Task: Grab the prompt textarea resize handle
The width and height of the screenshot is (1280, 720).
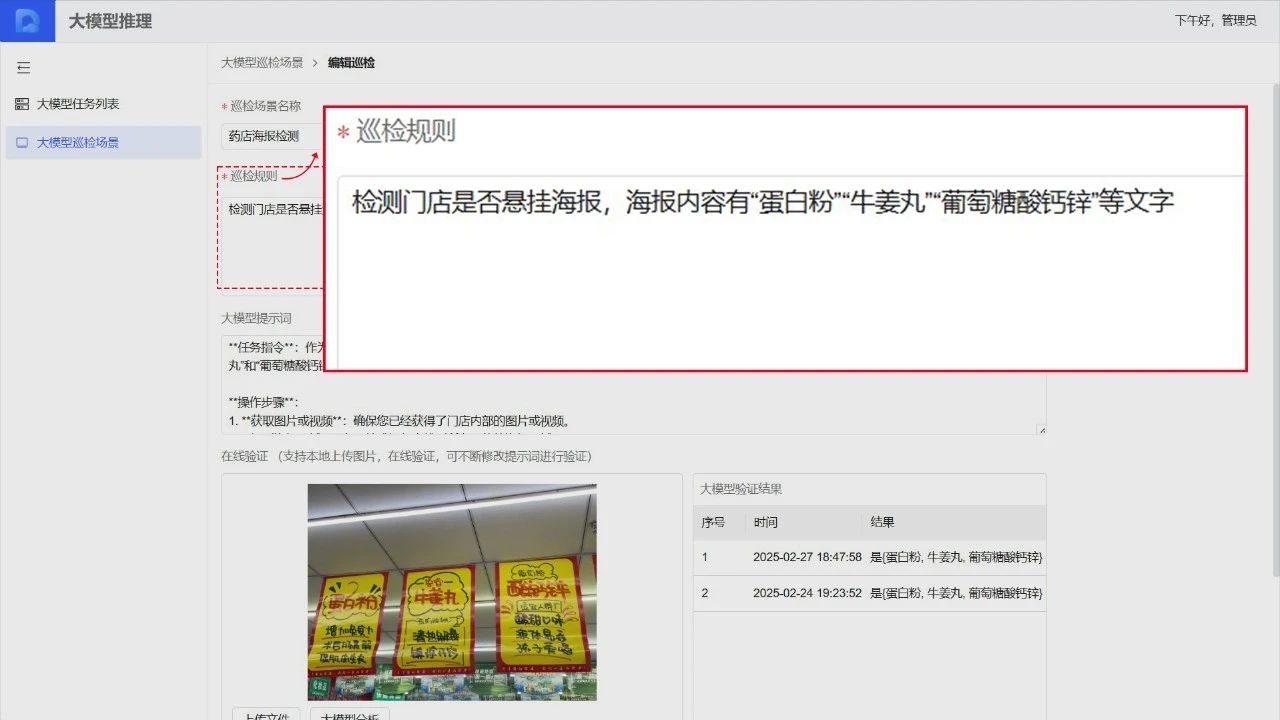Action: pyautogui.click(x=1041, y=430)
